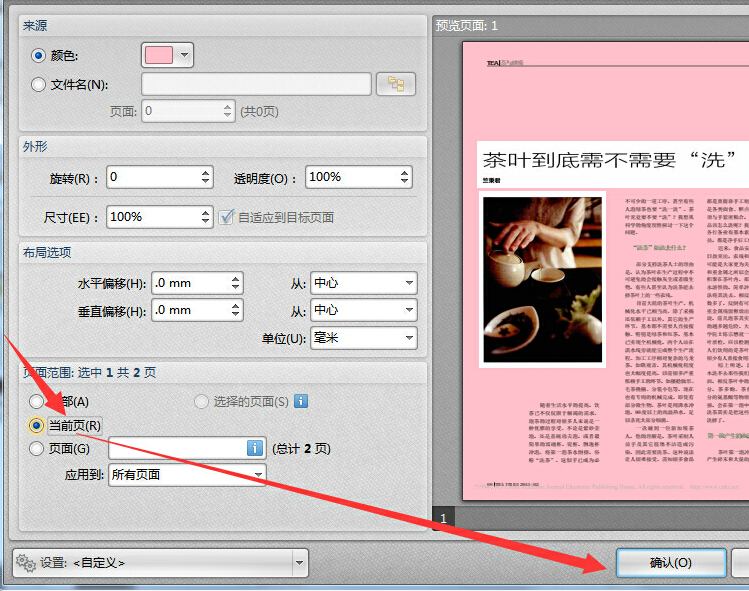Click the (总计 2 页) text
This screenshot has width=749, height=591.
301,449
